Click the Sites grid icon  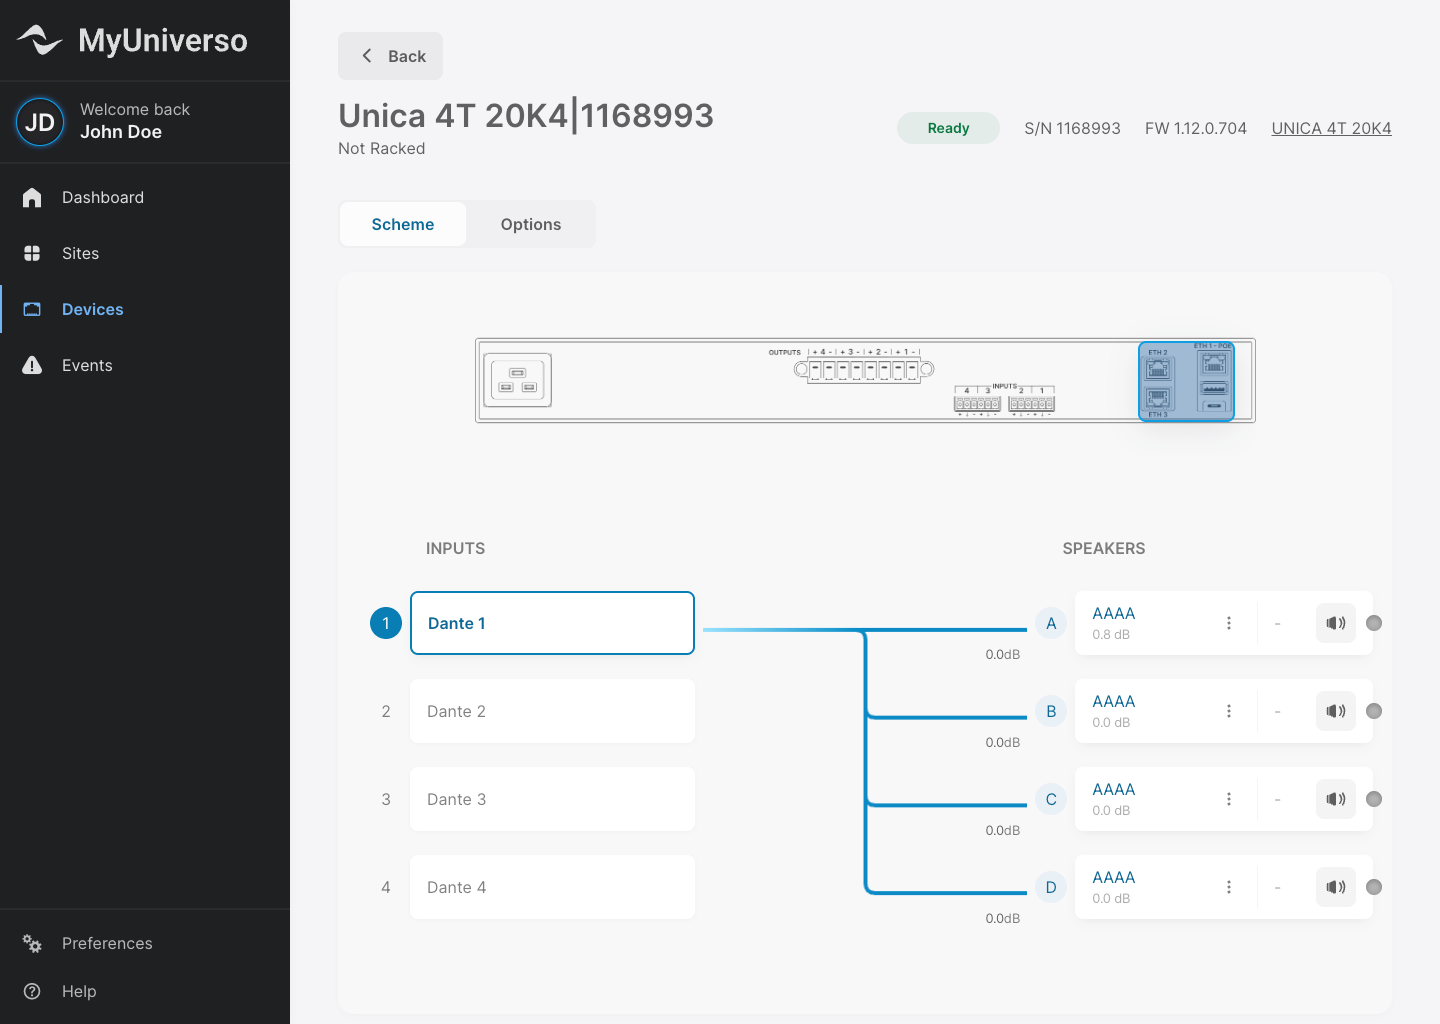[32, 253]
